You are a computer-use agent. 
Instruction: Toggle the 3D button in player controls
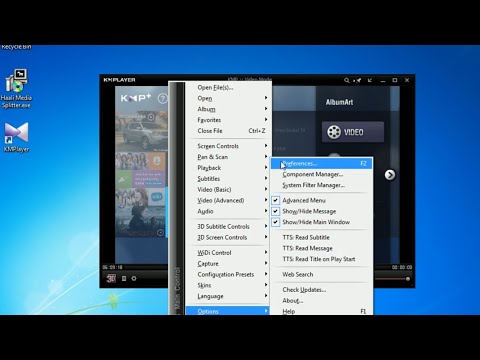click(111, 278)
